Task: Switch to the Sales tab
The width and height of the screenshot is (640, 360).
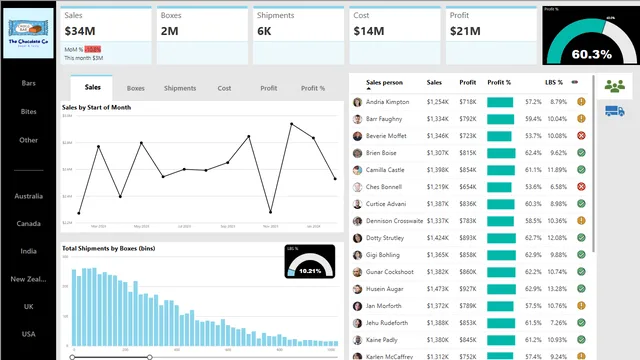Action: (x=92, y=87)
